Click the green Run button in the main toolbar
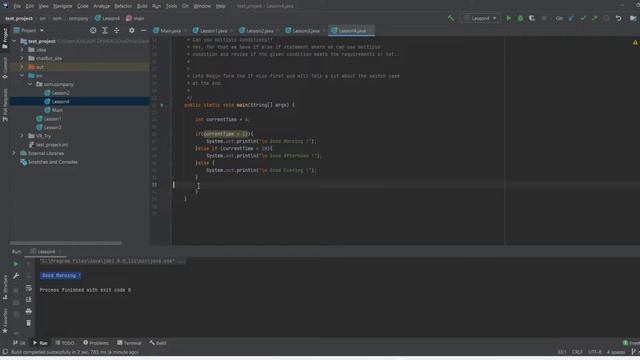 509,18
